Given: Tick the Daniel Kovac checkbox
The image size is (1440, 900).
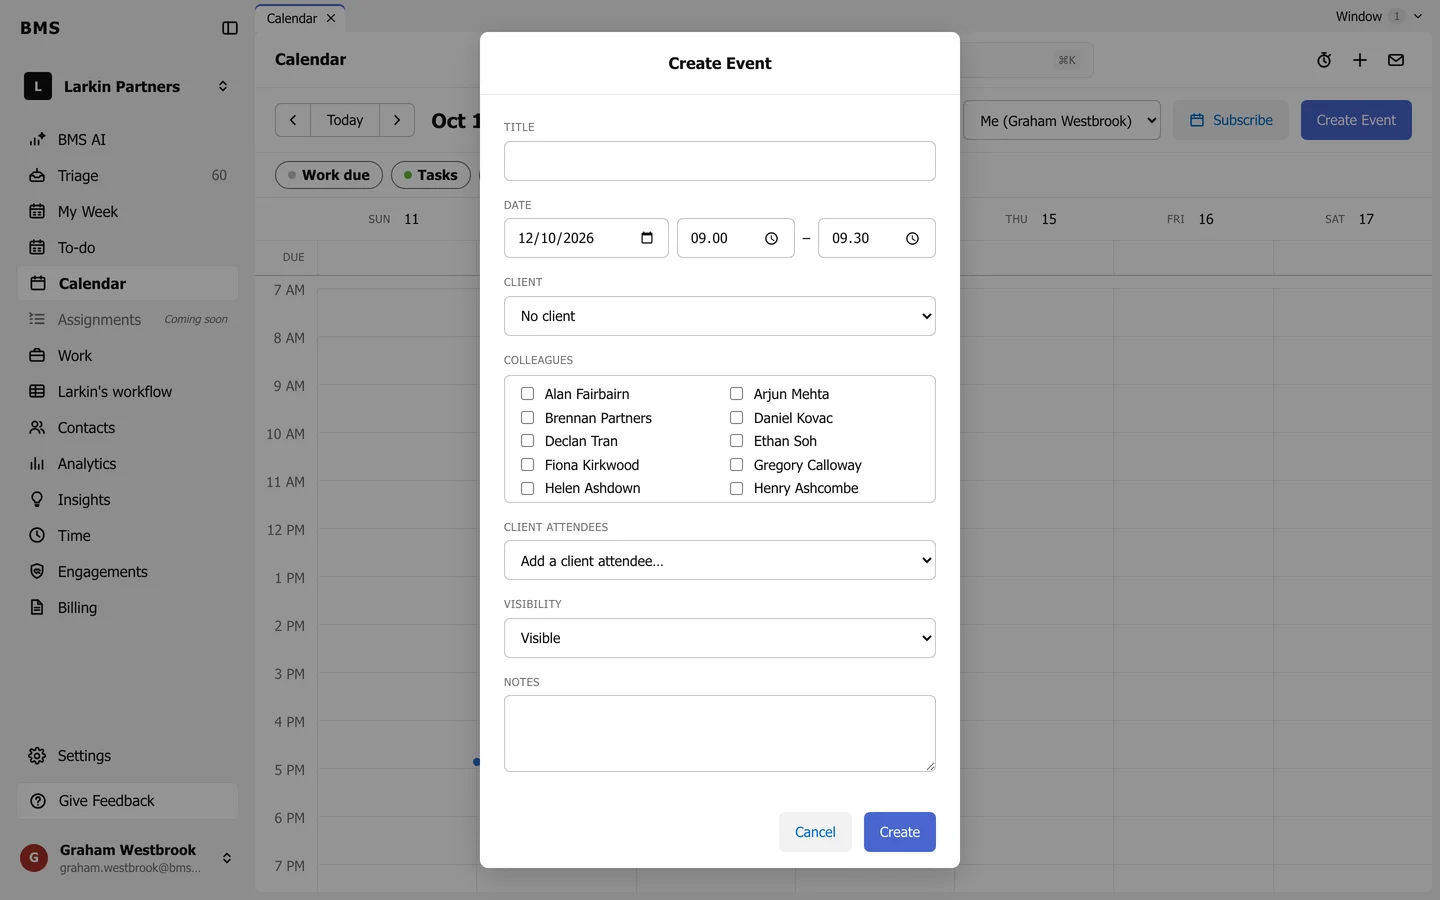Looking at the screenshot, I should pos(736,418).
